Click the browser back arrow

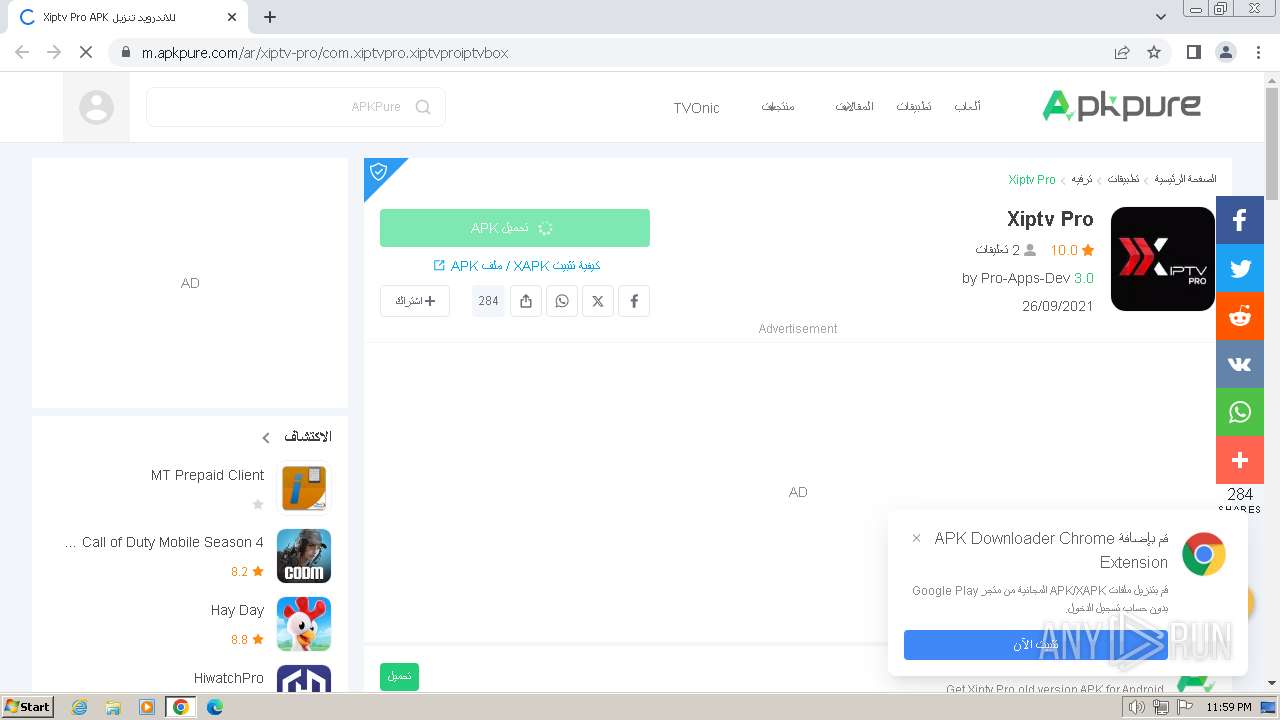22,52
